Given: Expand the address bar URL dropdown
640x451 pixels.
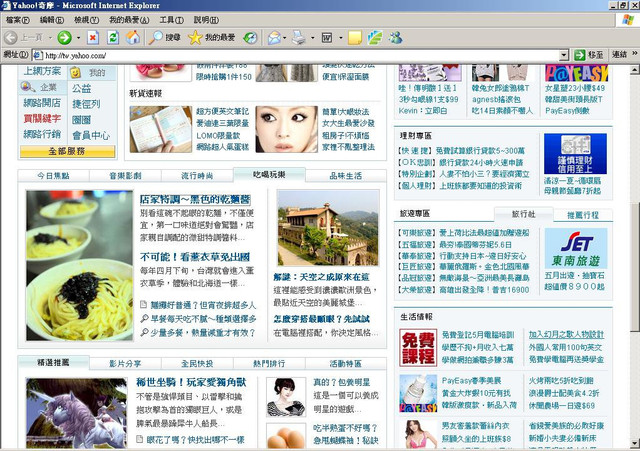Looking at the screenshot, I should (x=564, y=55).
